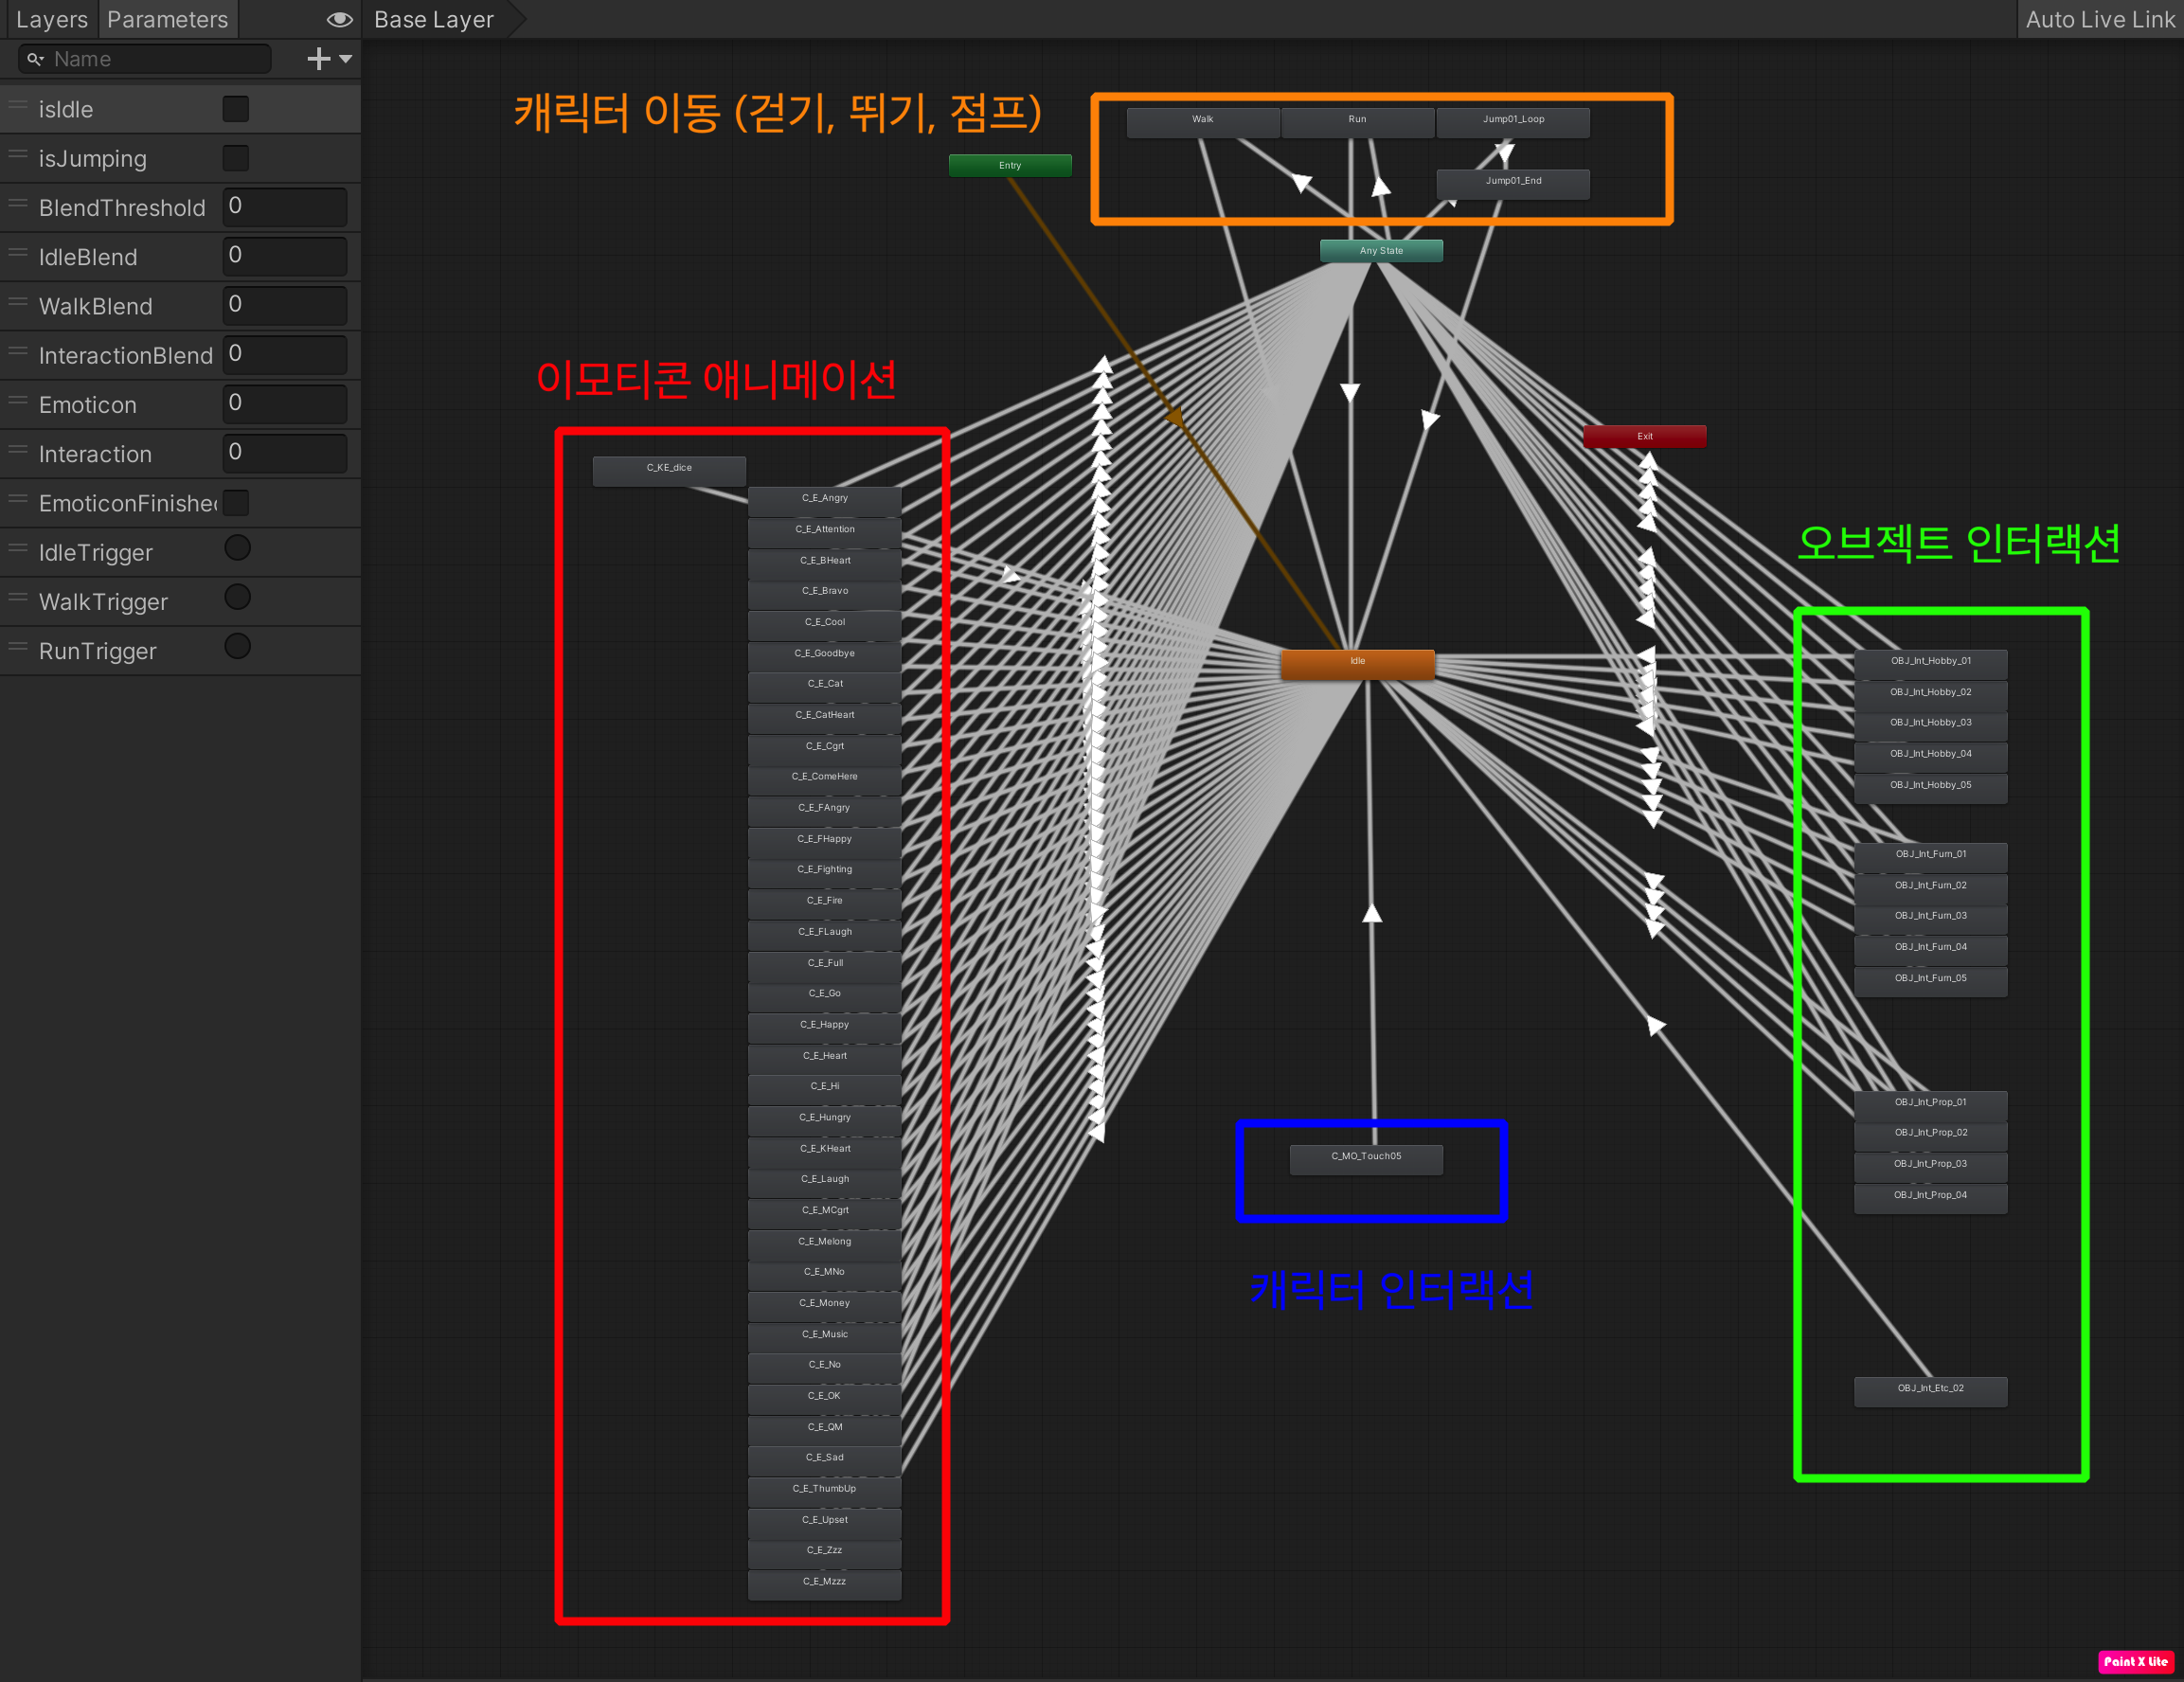Check the isJumping parameter box
The height and width of the screenshot is (1682, 2184).
[x=236, y=158]
